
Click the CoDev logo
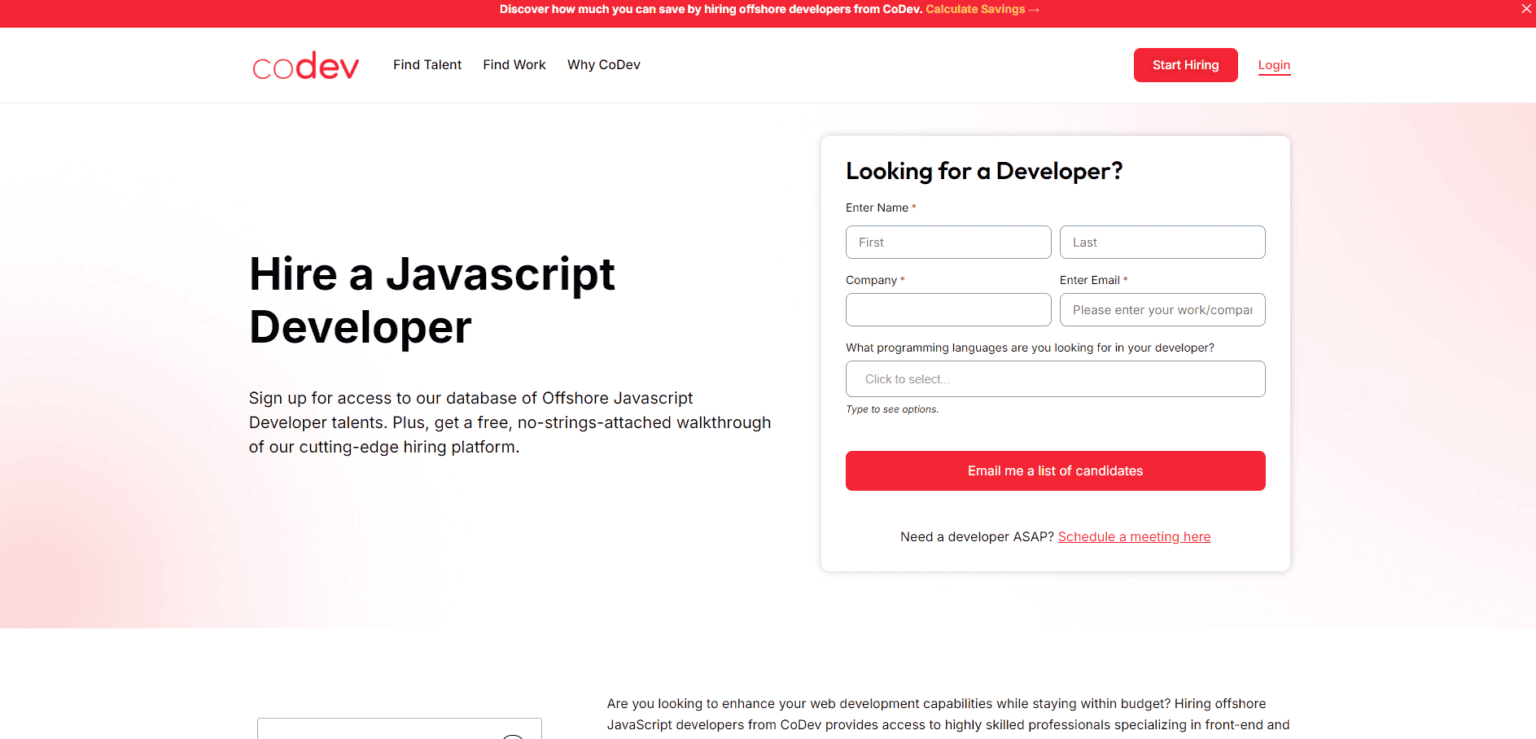tap(305, 66)
